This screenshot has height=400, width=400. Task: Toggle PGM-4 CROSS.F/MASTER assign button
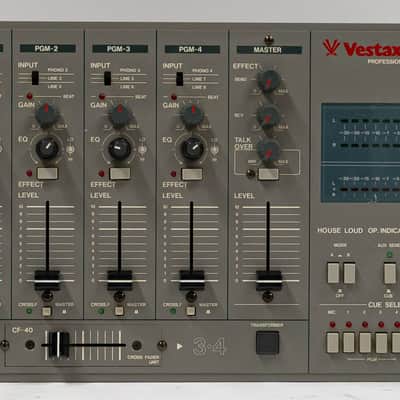point(191,311)
